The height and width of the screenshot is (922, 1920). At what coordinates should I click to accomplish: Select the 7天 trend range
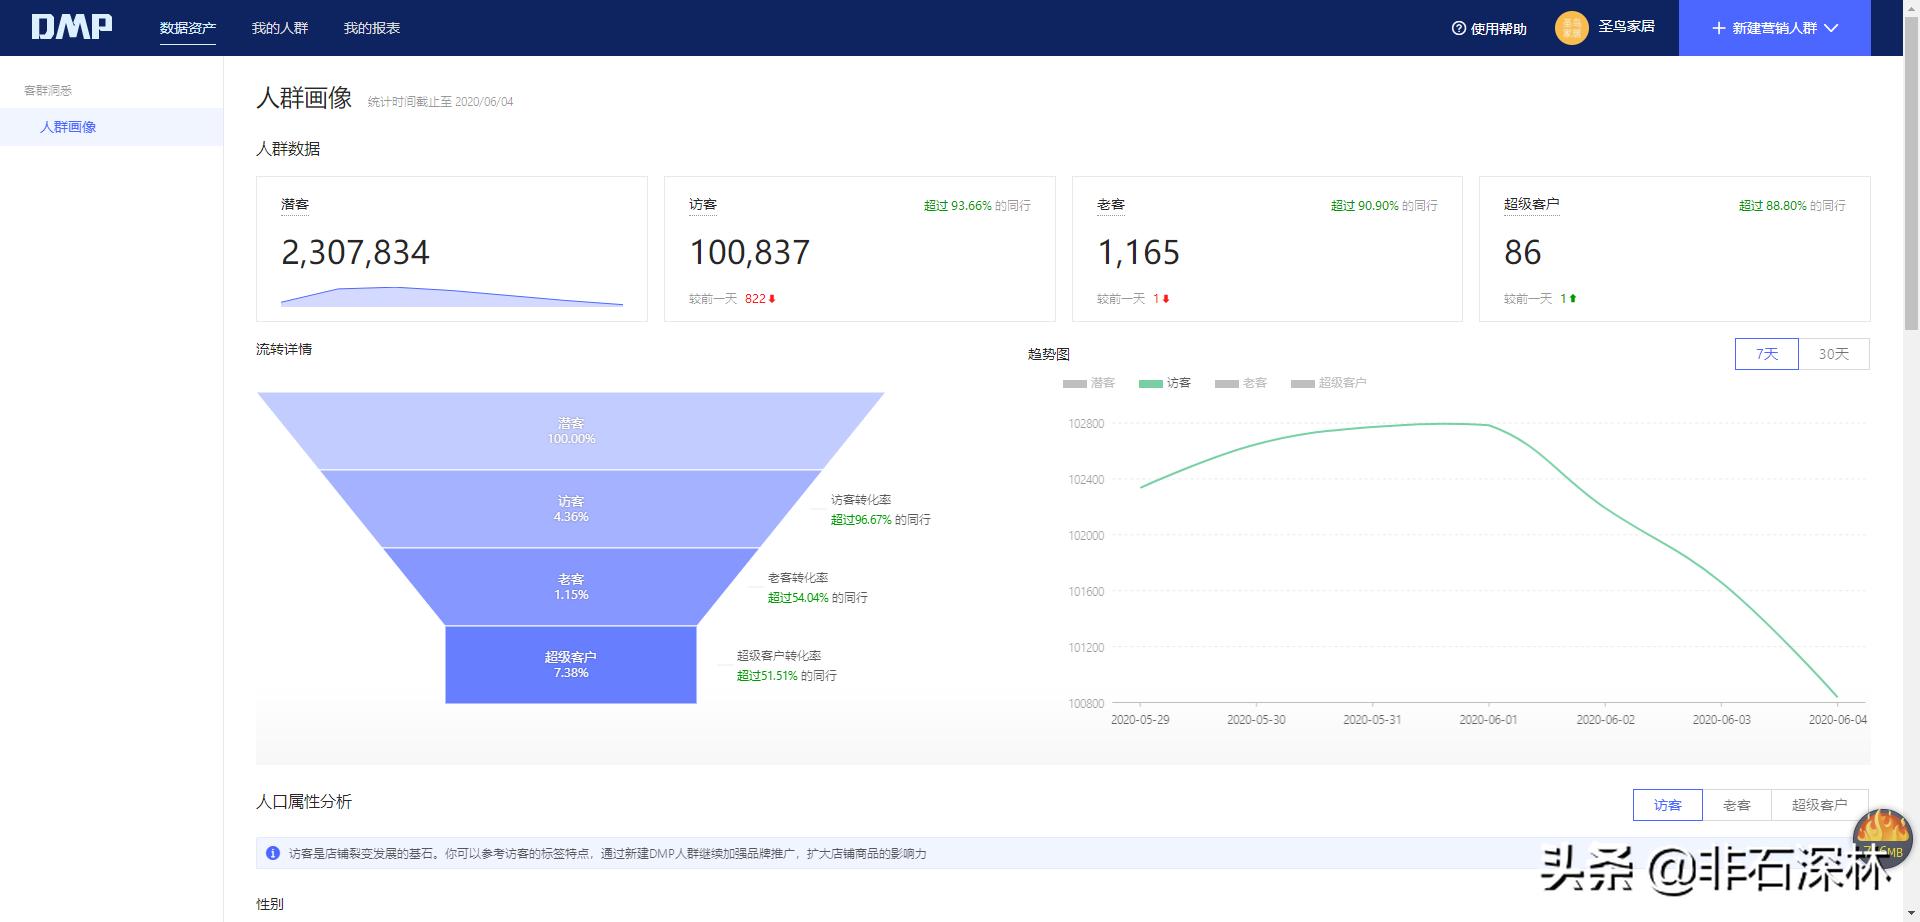1766,354
